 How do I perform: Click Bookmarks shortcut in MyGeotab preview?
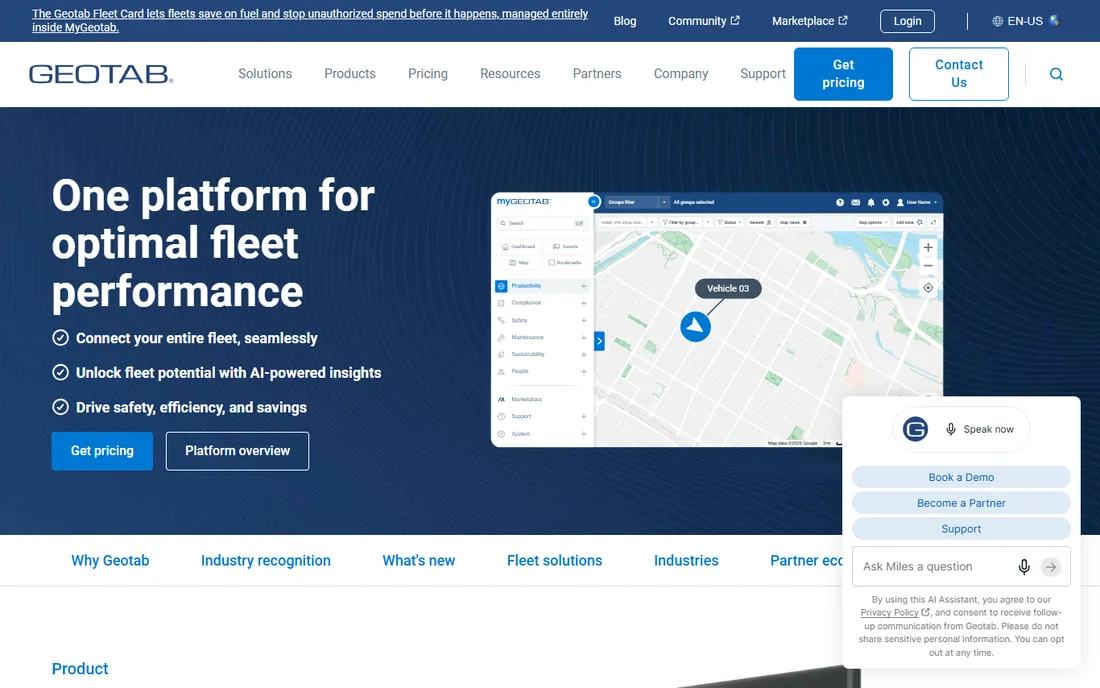coord(565,262)
